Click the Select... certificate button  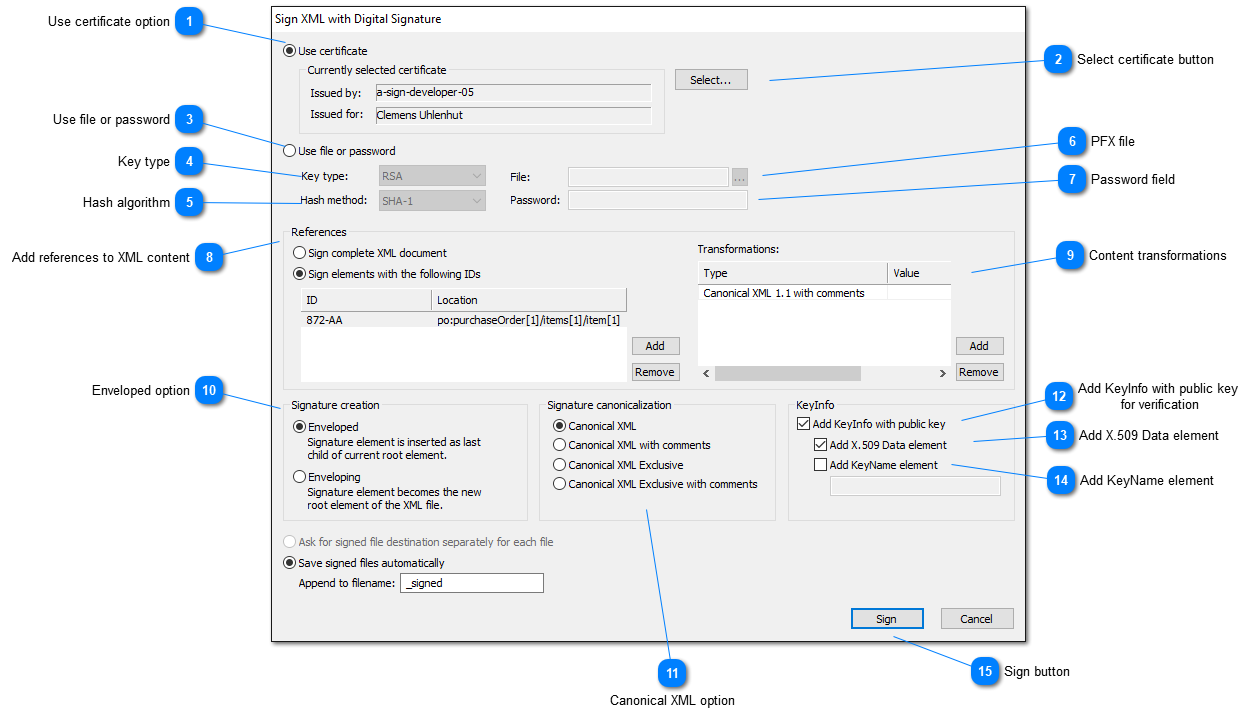pos(711,80)
